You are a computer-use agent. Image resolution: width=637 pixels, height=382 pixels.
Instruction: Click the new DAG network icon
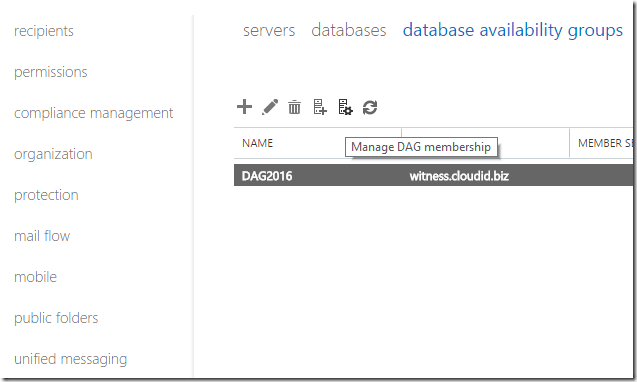tap(320, 107)
